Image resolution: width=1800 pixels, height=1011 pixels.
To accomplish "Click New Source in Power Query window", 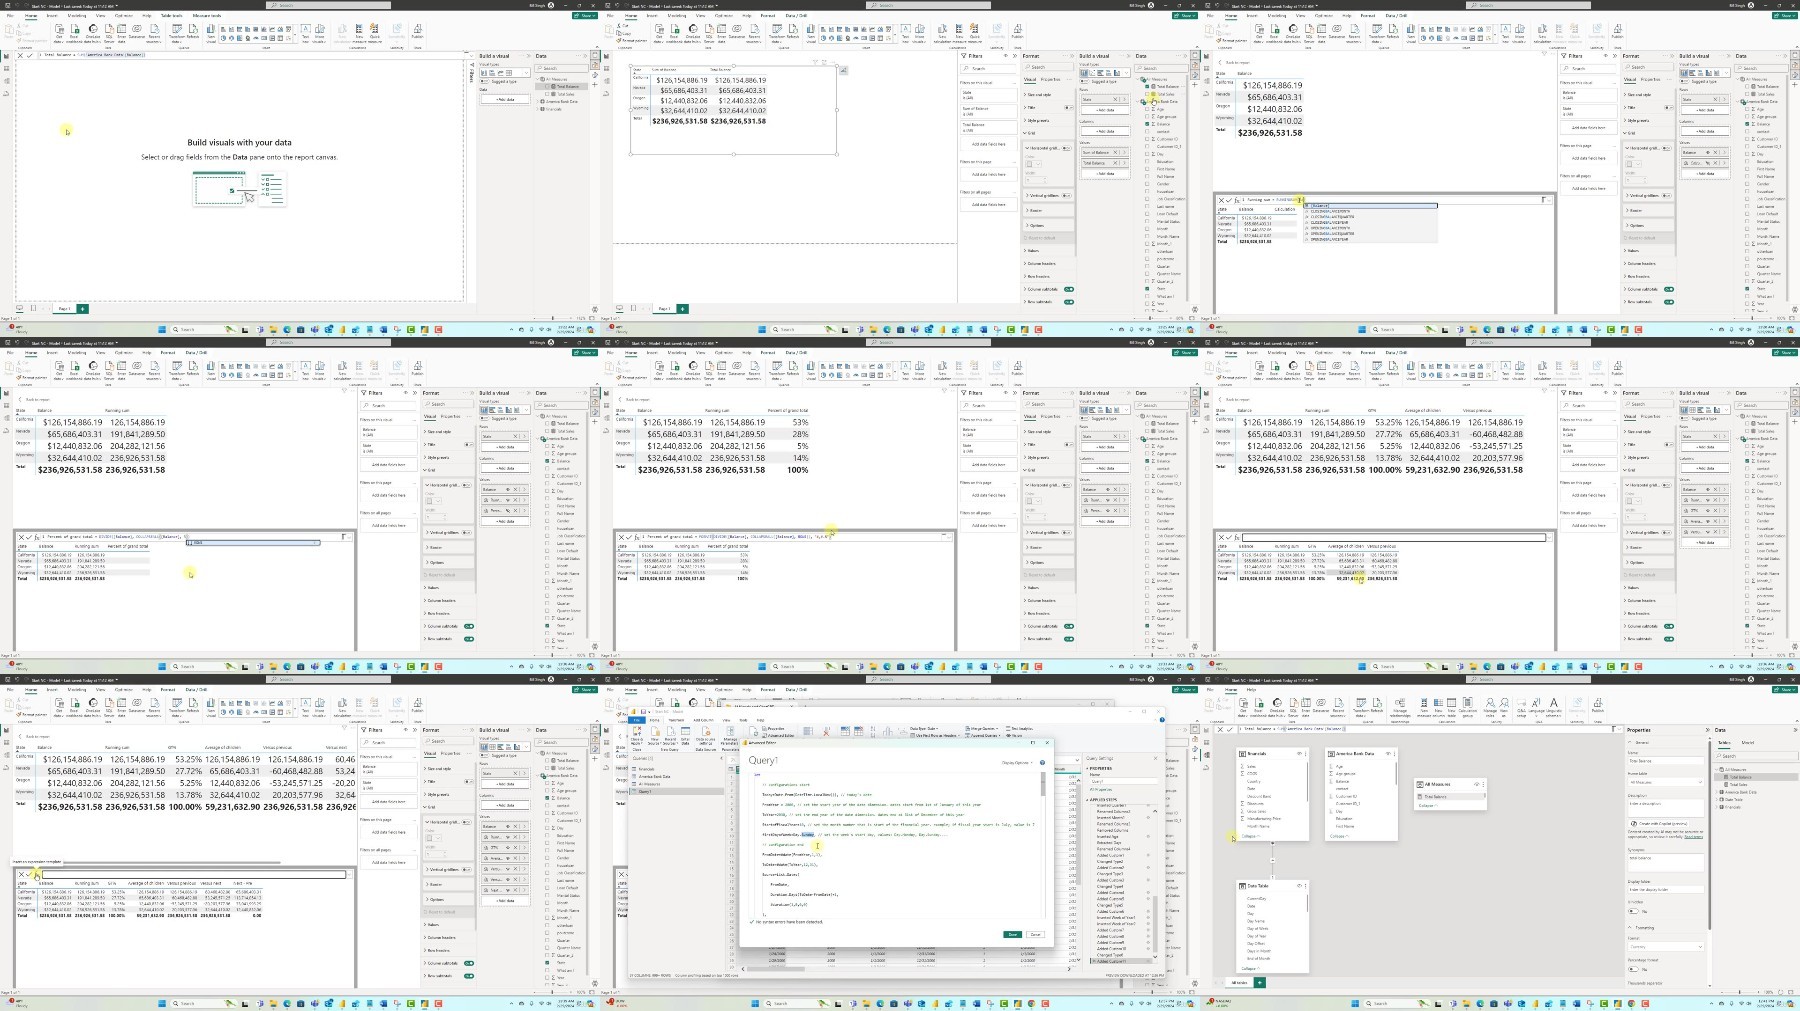I will [654, 735].
